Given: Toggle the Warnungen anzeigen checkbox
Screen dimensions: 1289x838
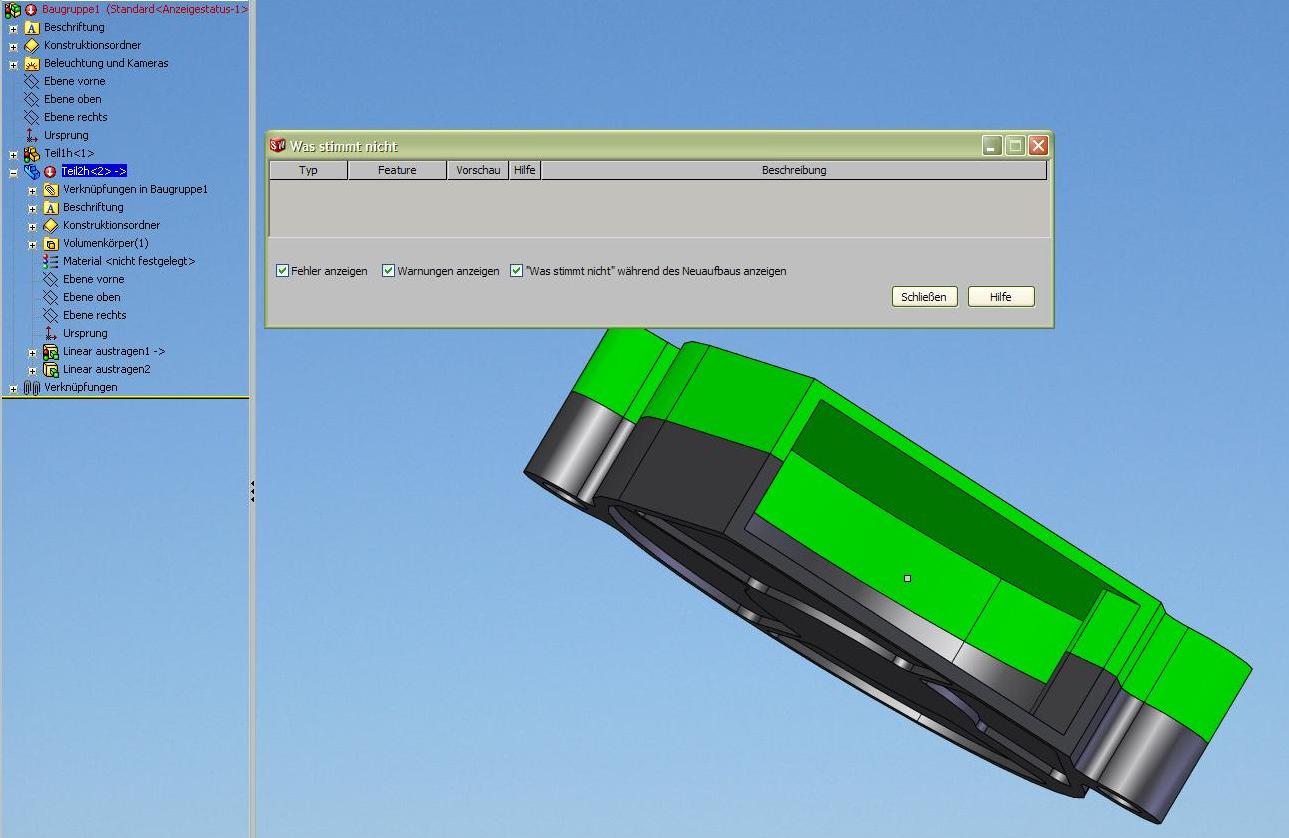Looking at the screenshot, I should [388, 271].
